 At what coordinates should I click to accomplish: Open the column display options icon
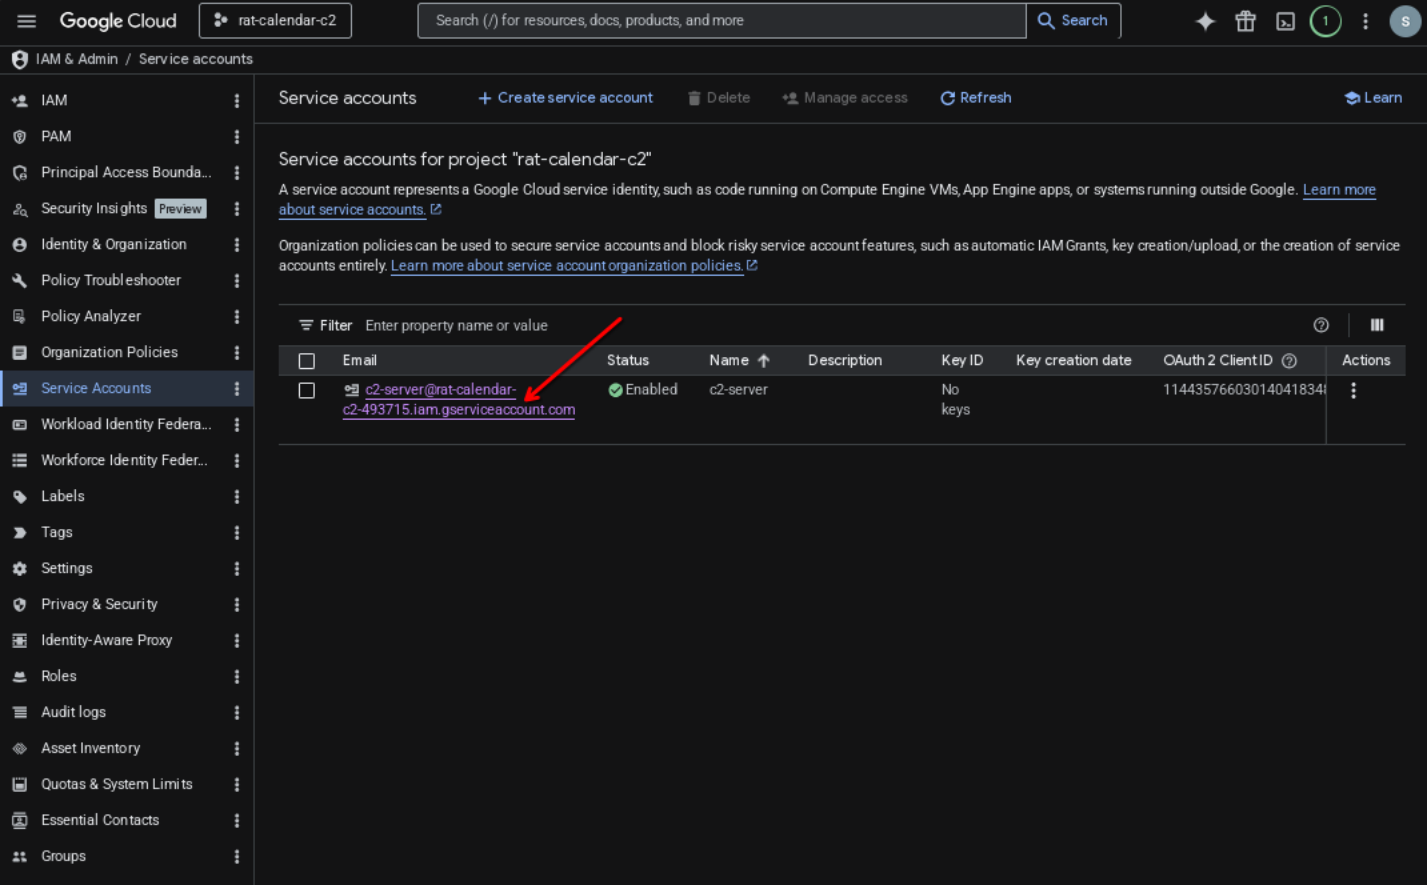pos(1377,325)
